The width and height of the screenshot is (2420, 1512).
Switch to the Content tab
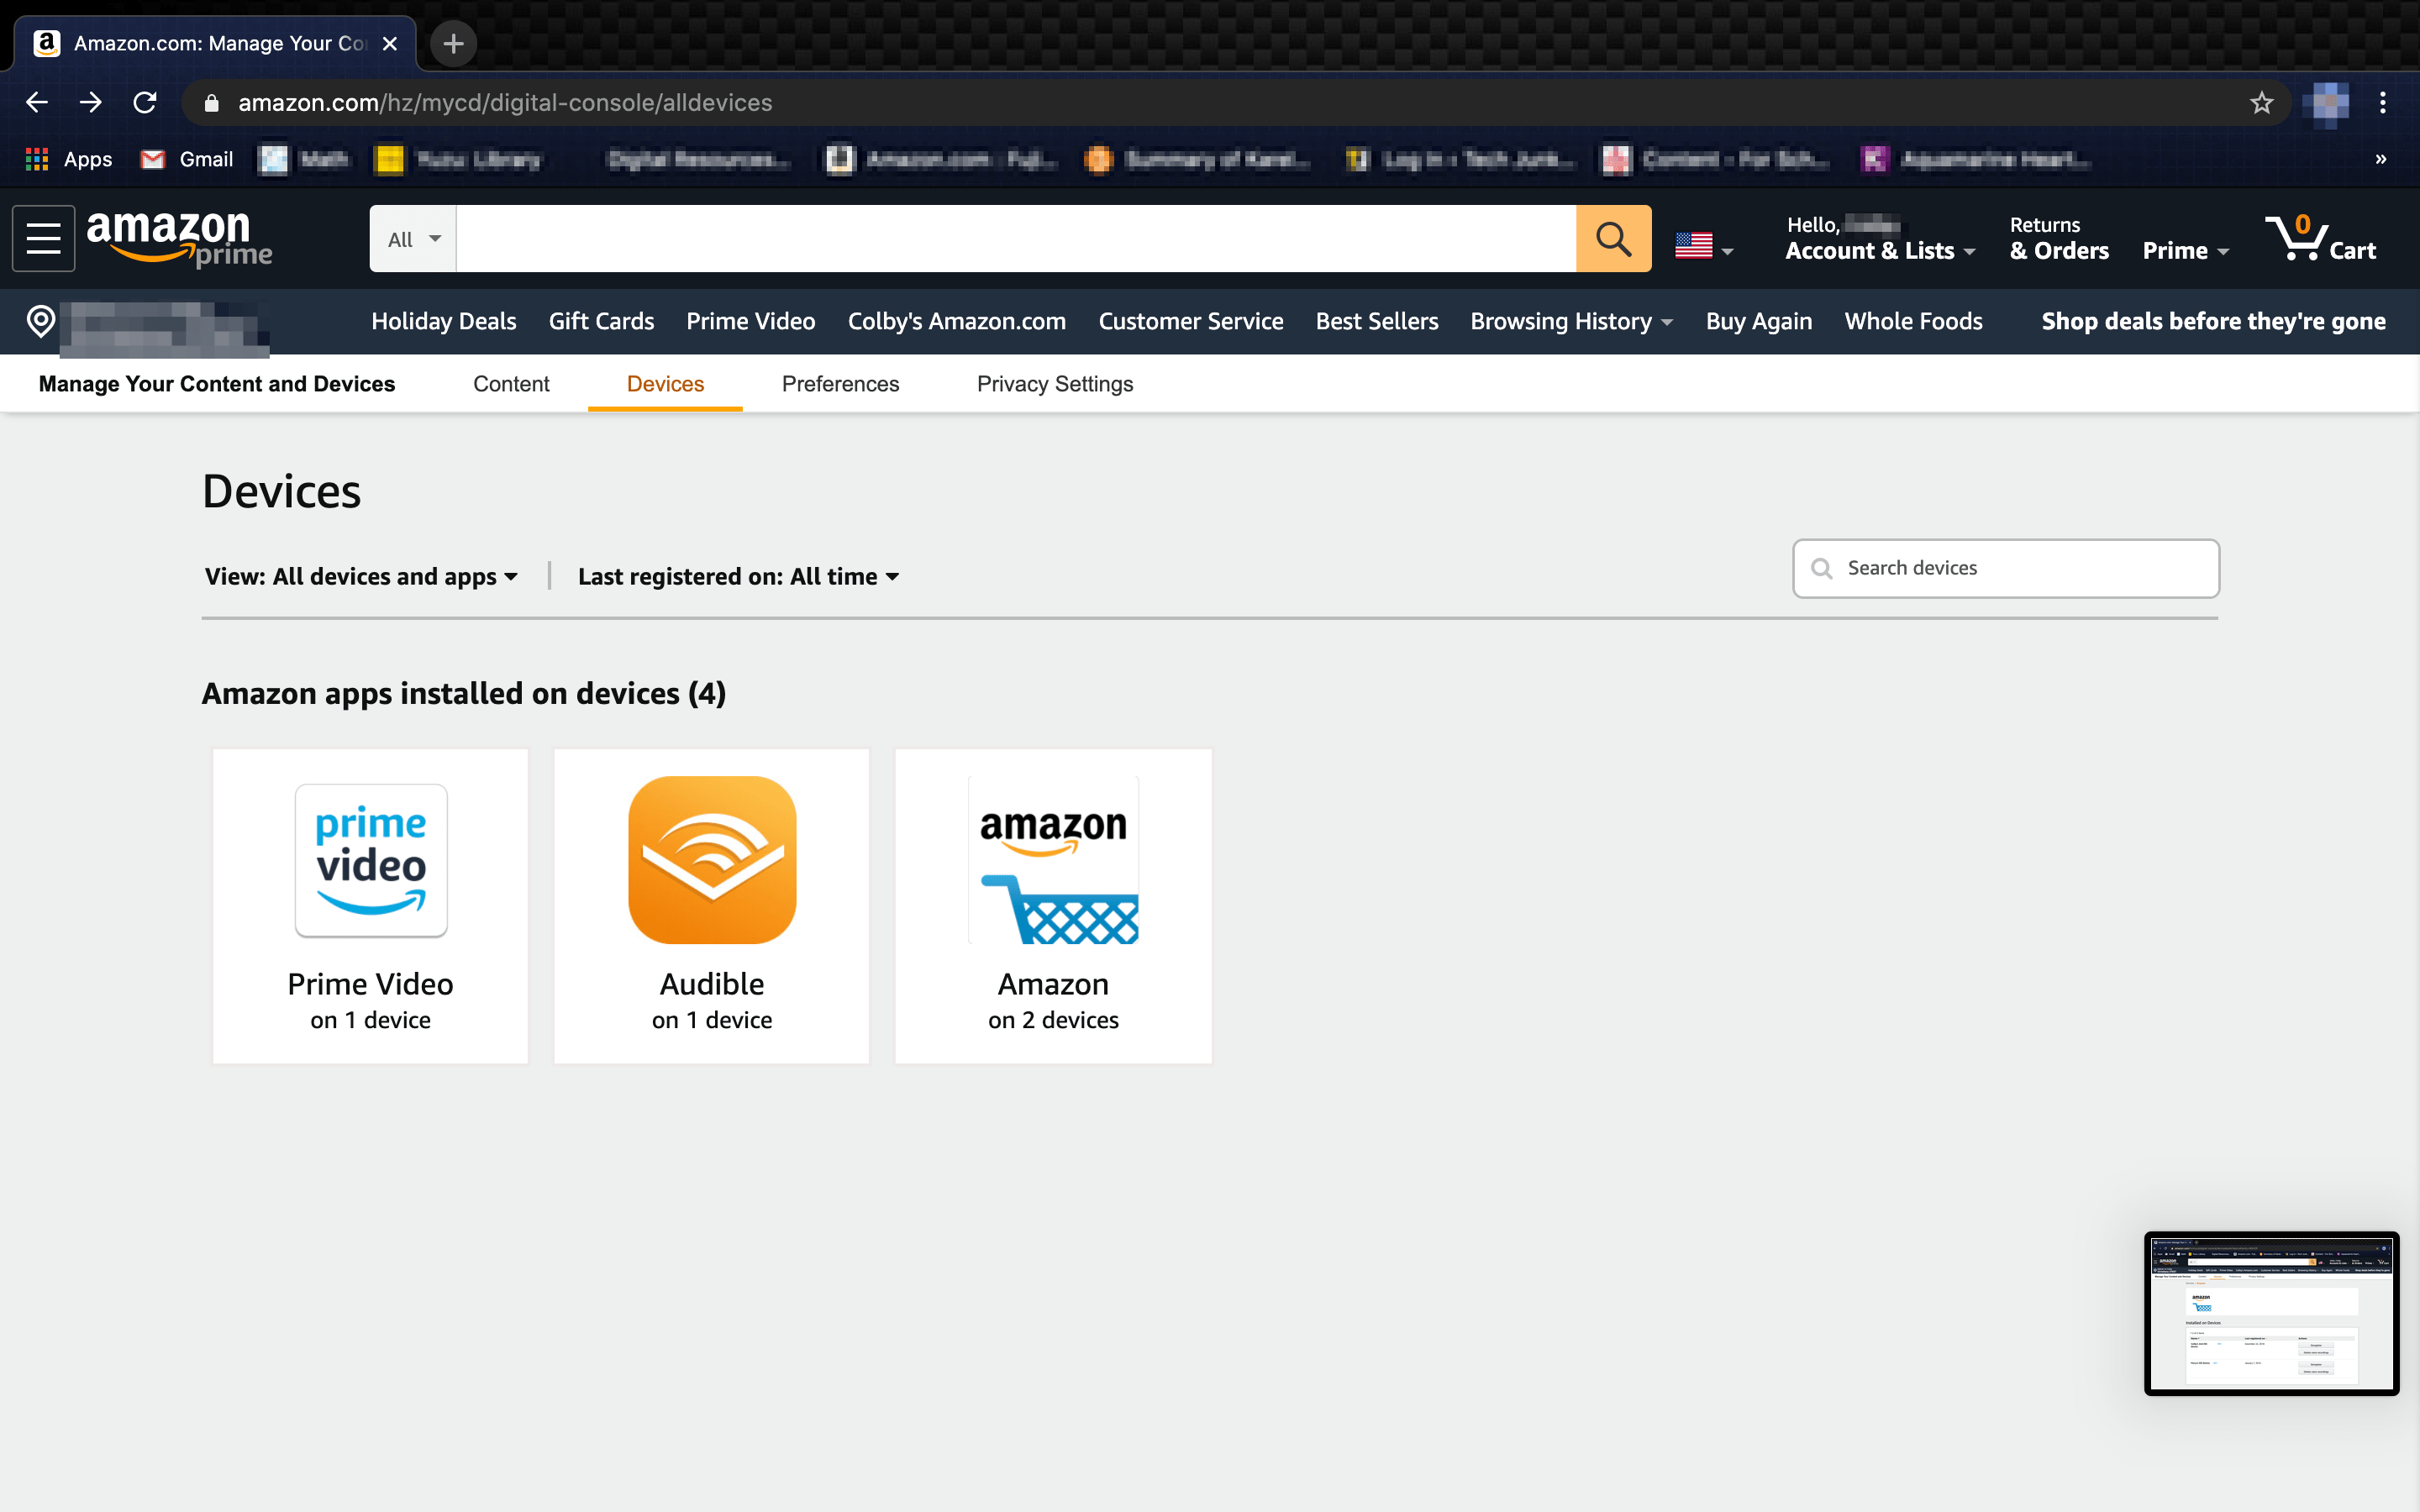pos(511,384)
